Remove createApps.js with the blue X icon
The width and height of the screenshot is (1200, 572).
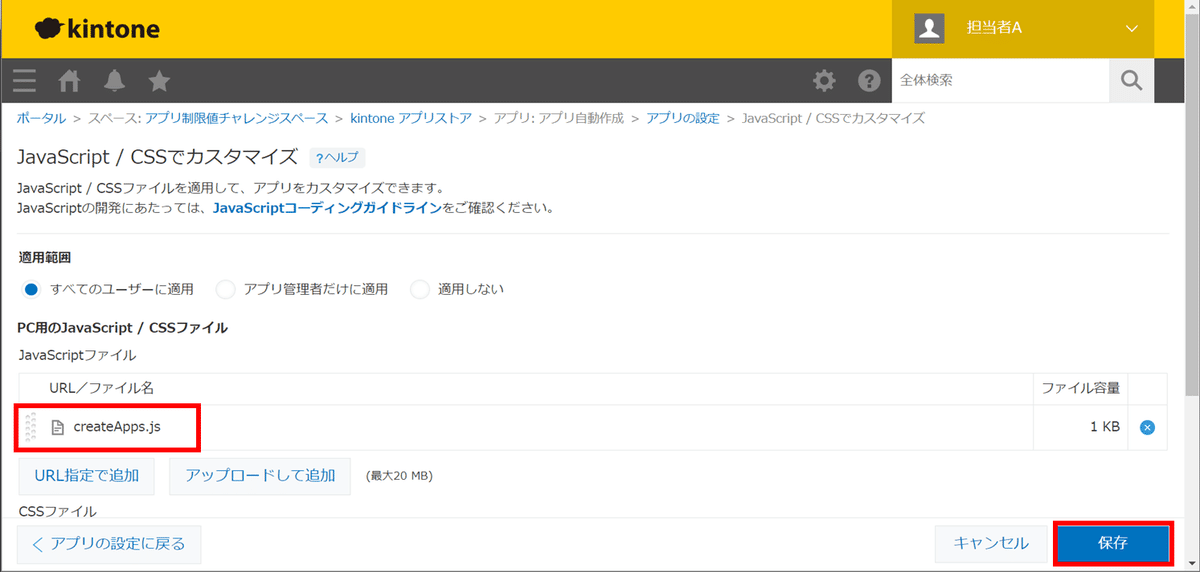click(x=1148, y=428)
